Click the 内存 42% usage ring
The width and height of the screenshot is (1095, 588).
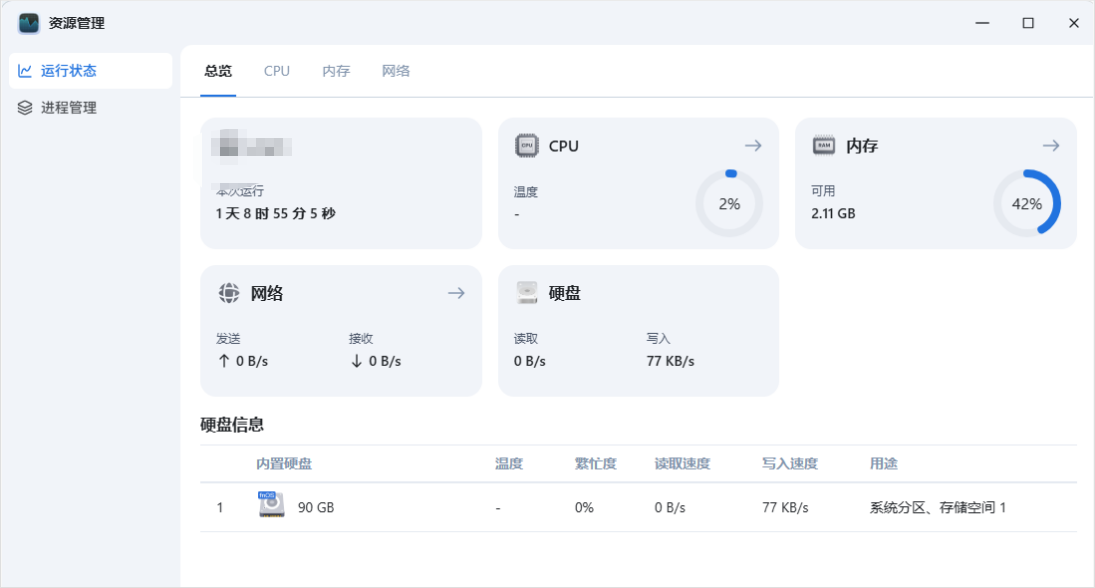pyautogui.click(x=1026, y=204)
